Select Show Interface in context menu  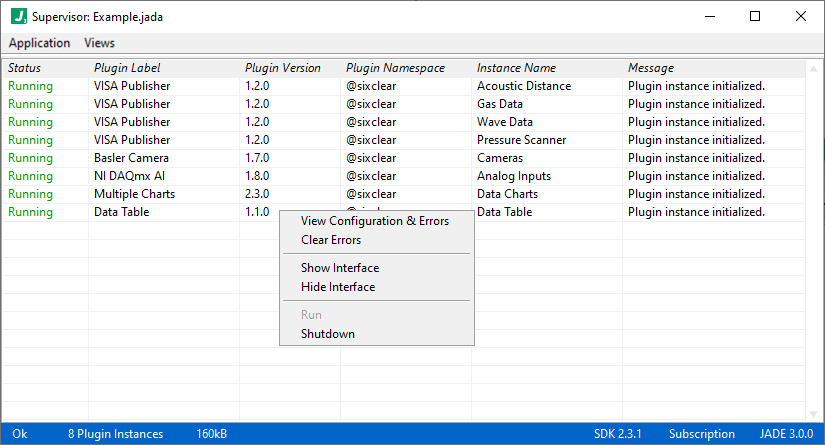point(340,268)
